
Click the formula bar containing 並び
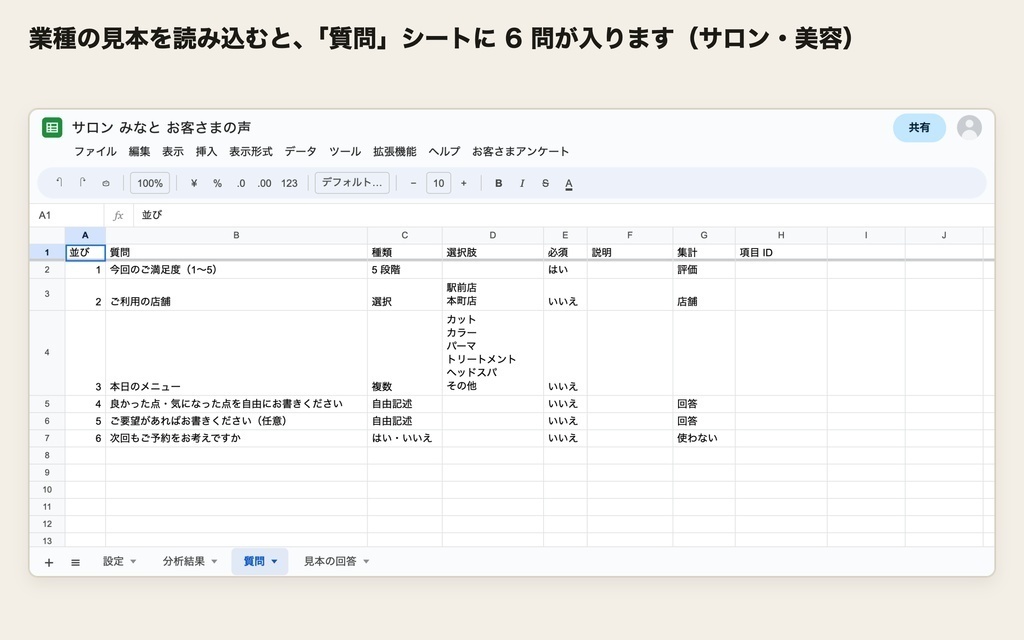pos(564,215)
